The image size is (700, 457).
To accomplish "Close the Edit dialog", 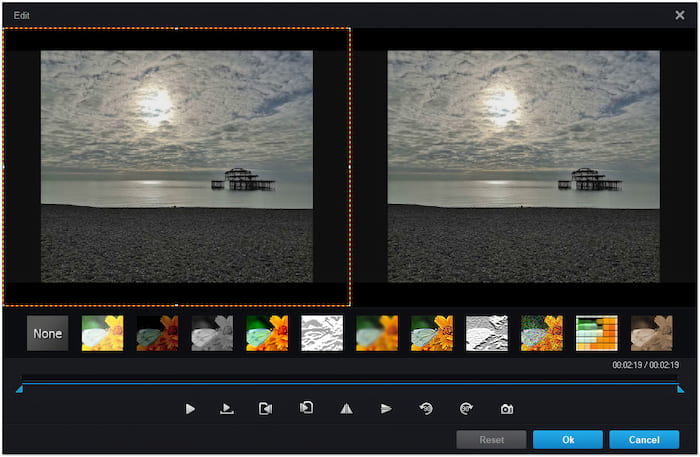I will coord(680,15).
